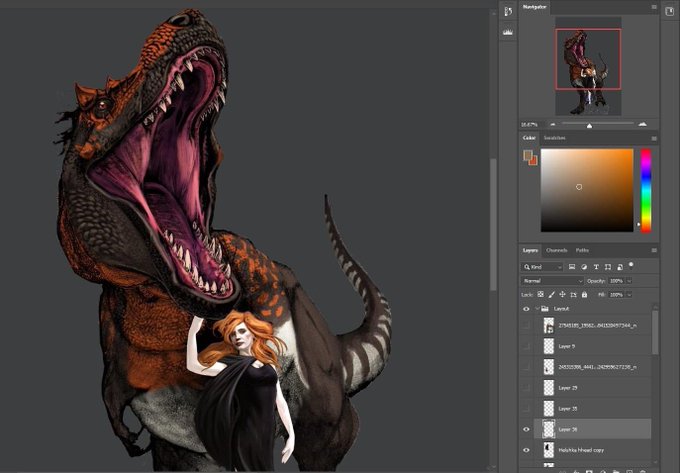Image resolution: width=680 pixels, height=473 pixels.
Task: Switch to the Swatches tab
Action: pos(555,138)
